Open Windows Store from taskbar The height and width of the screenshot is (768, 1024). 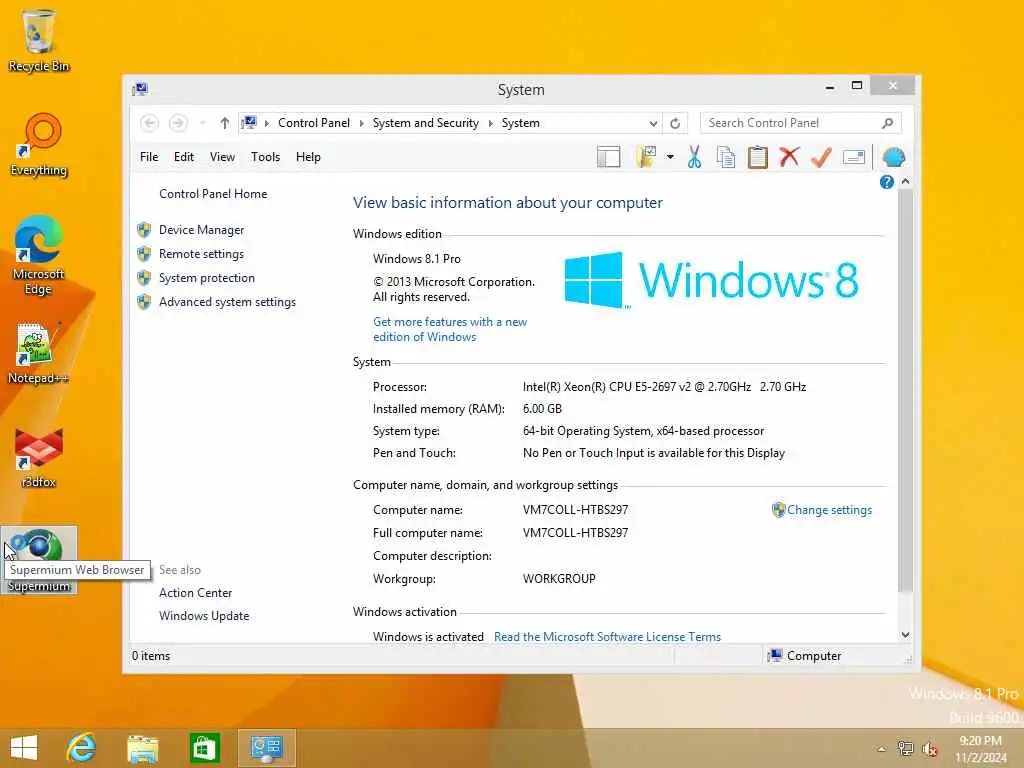pyautogui.click(x=204, y=748)
